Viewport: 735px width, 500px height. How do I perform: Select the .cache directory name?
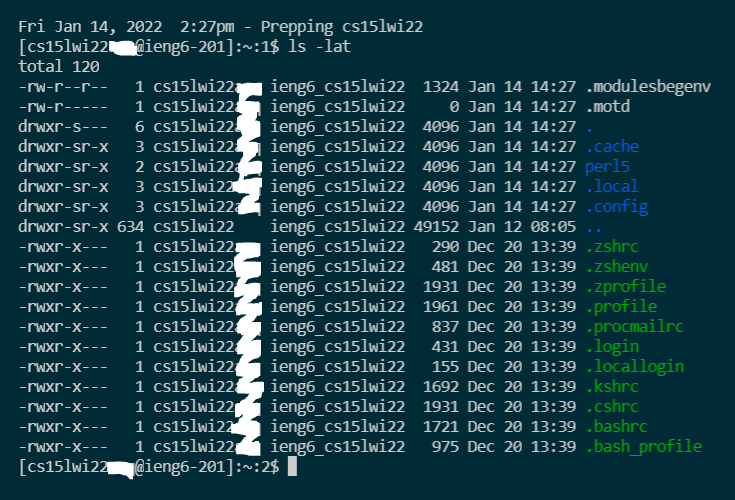[612, 147]
